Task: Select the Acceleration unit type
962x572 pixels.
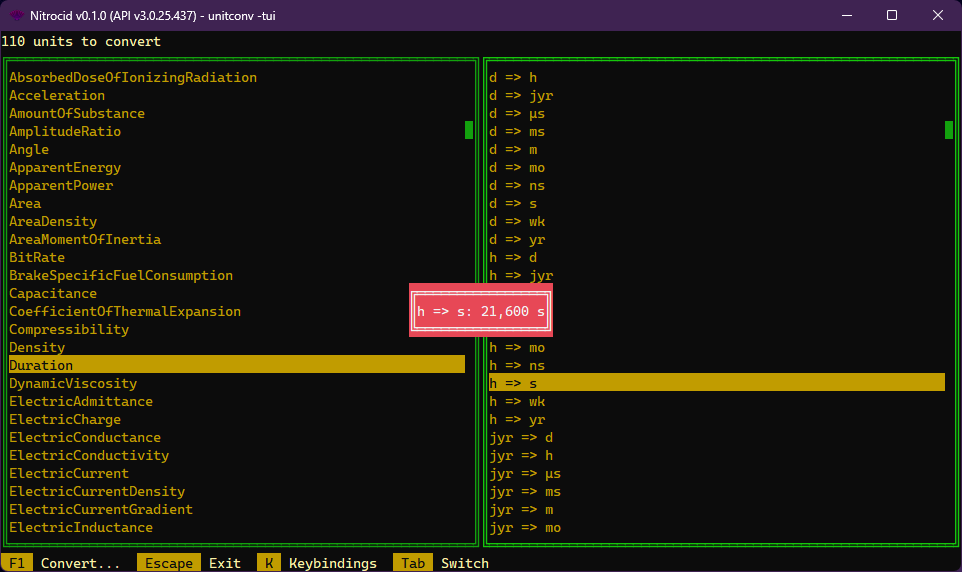Action: (57, 96)
